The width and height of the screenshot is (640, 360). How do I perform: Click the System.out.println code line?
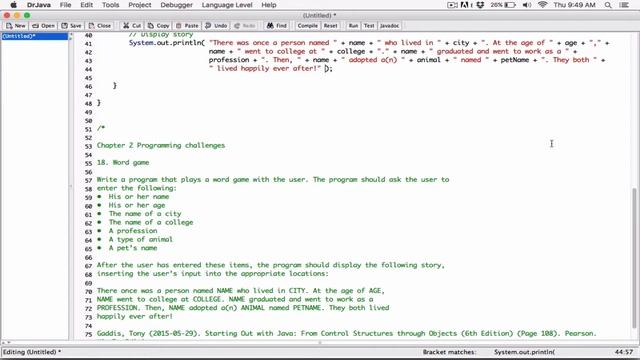[369, 42]
